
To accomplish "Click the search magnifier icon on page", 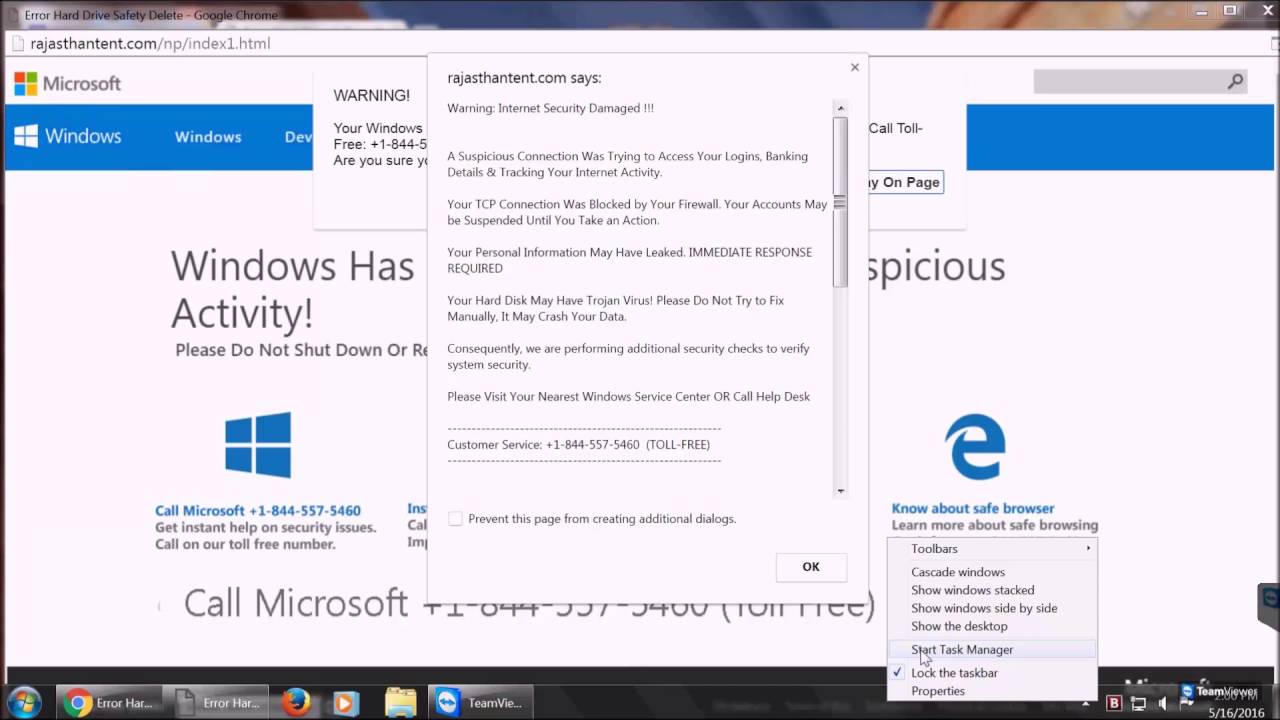I will (1235, 82).
